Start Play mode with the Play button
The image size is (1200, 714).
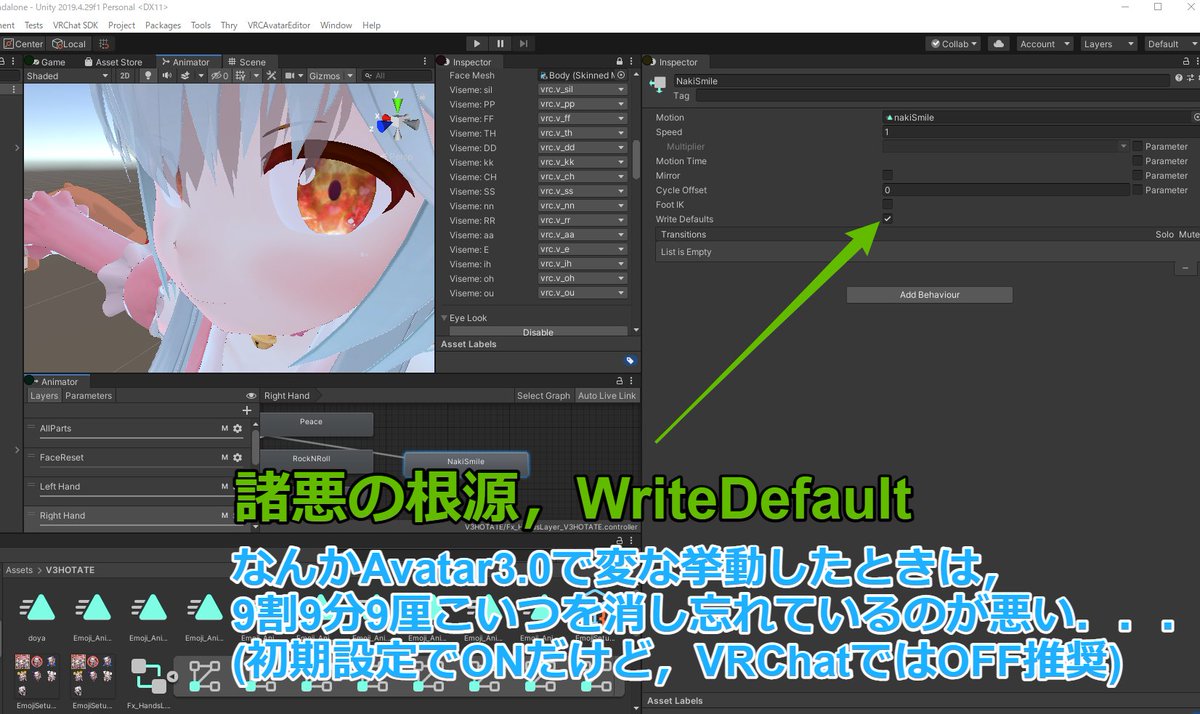coord(477,44)
